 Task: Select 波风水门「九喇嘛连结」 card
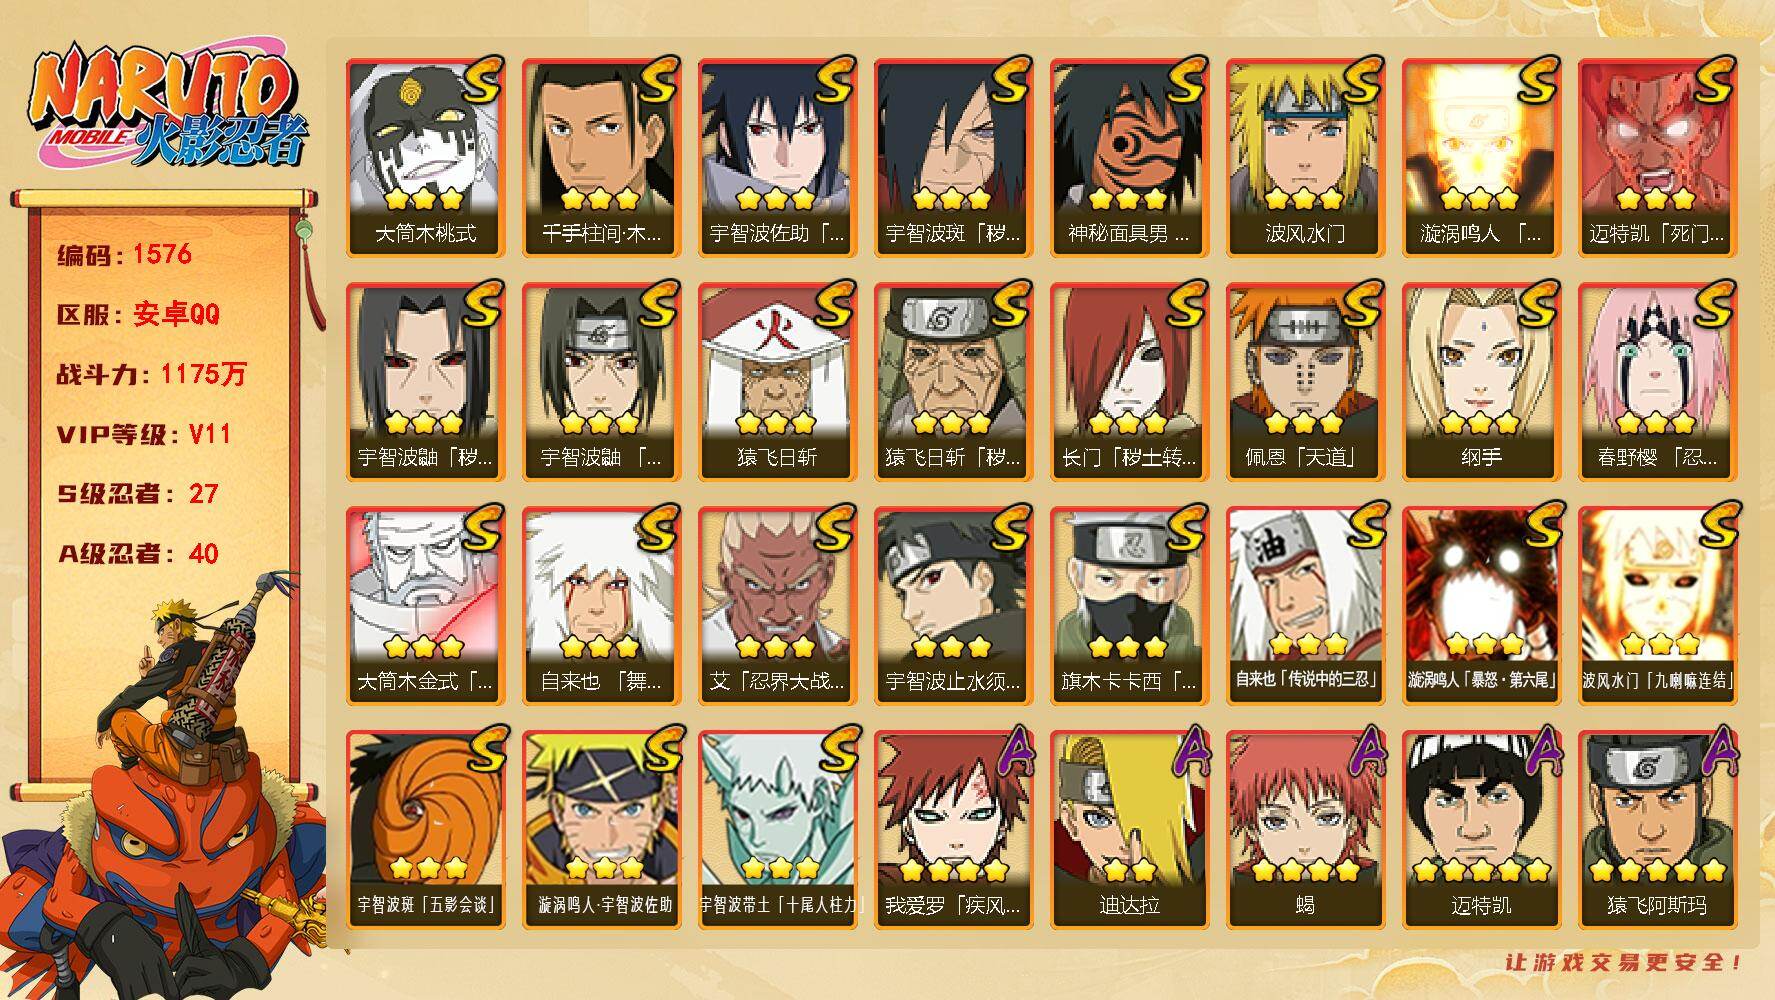coord(1657,605)
